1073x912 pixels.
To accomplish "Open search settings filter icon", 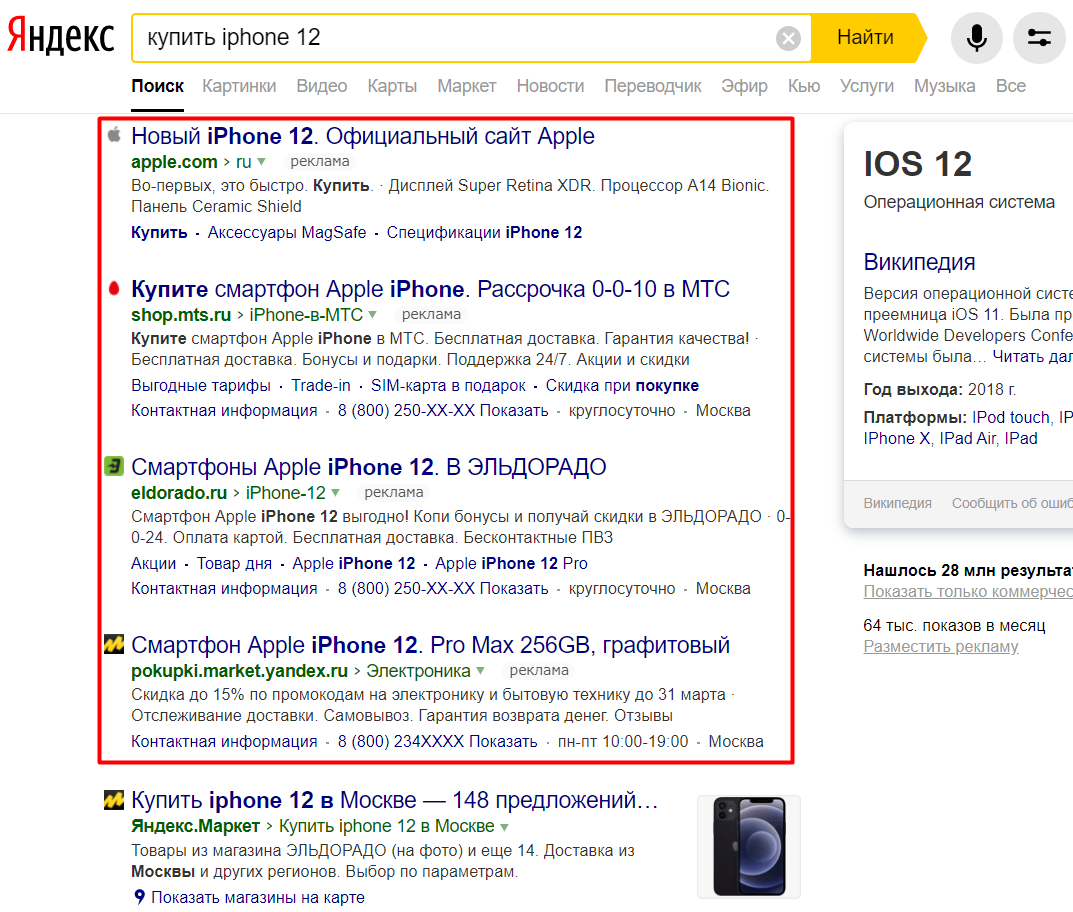I will 1039,38.
